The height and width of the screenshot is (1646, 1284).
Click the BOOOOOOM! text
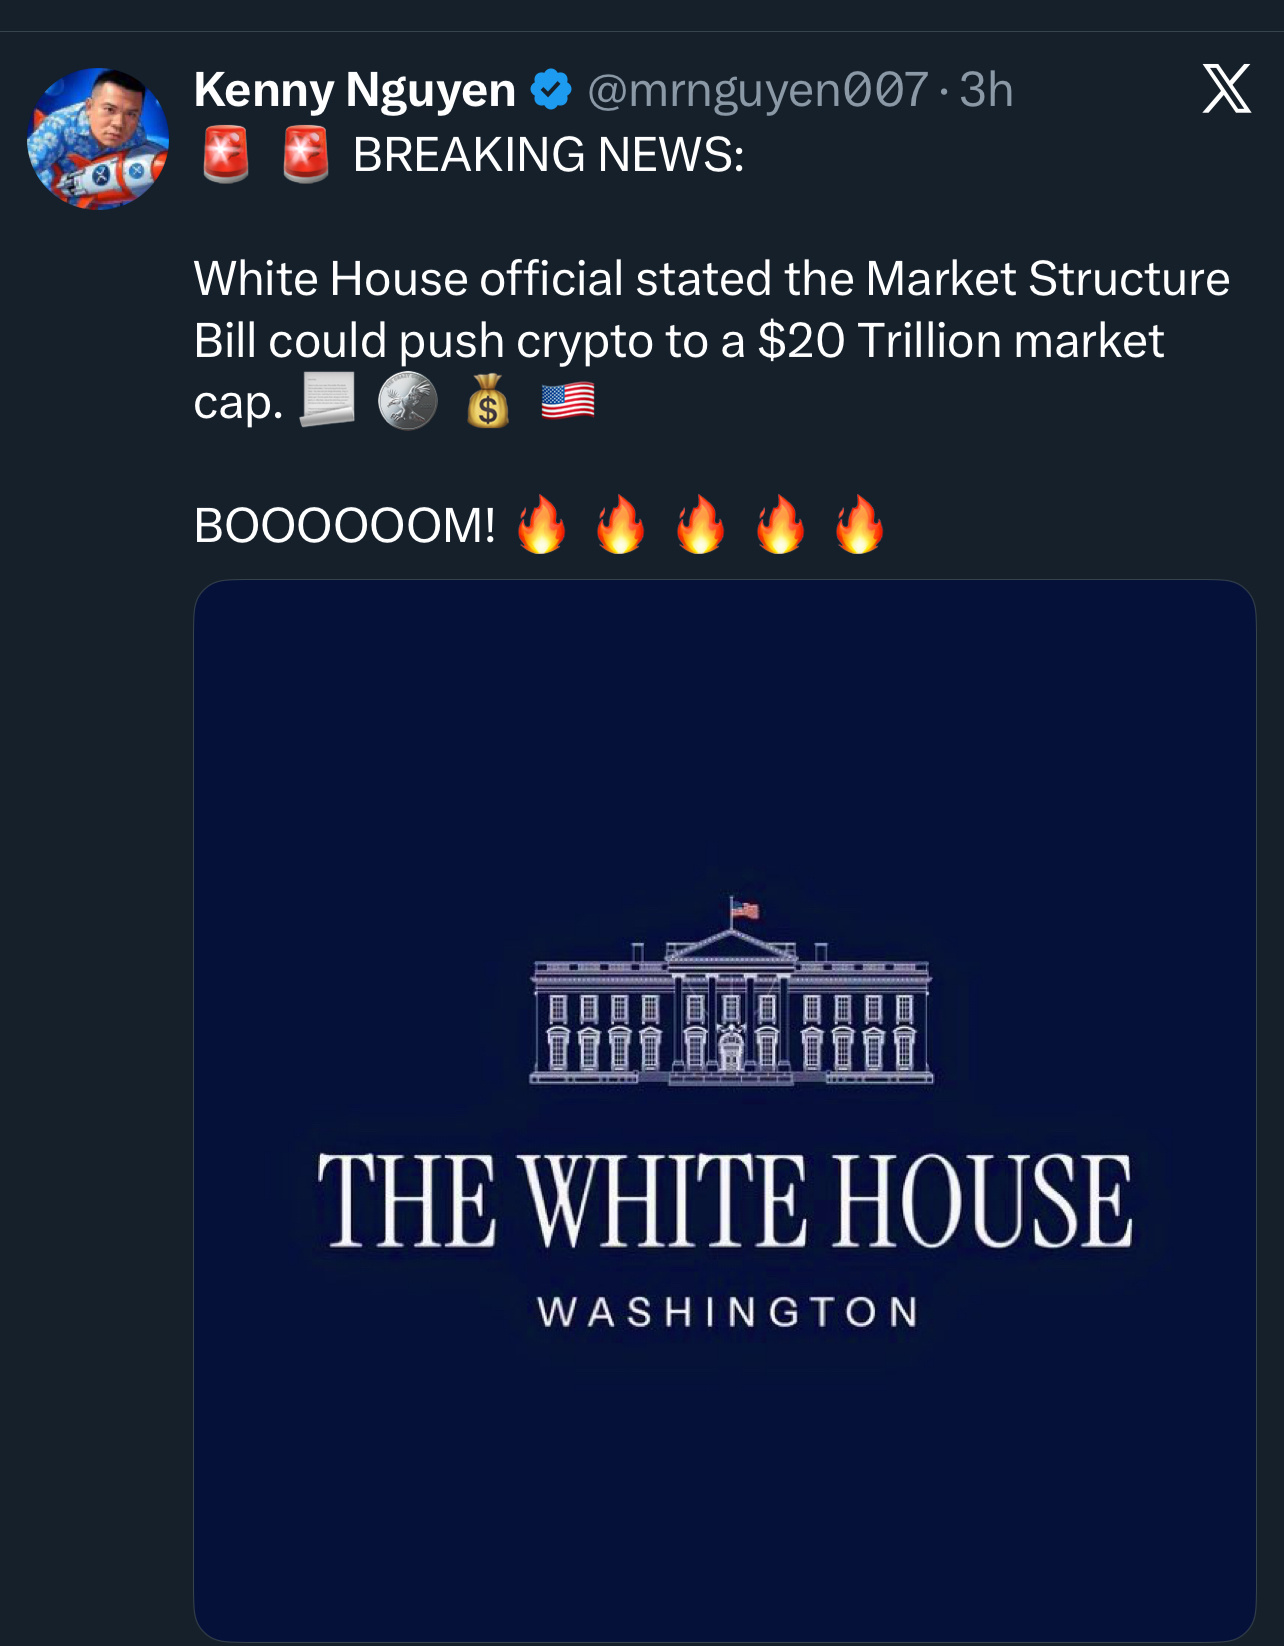pyautogui.click(x=345, y=526)
